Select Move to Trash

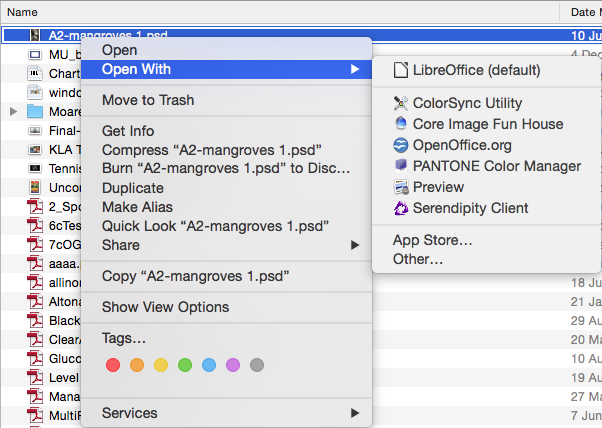(x=227, y=100)
